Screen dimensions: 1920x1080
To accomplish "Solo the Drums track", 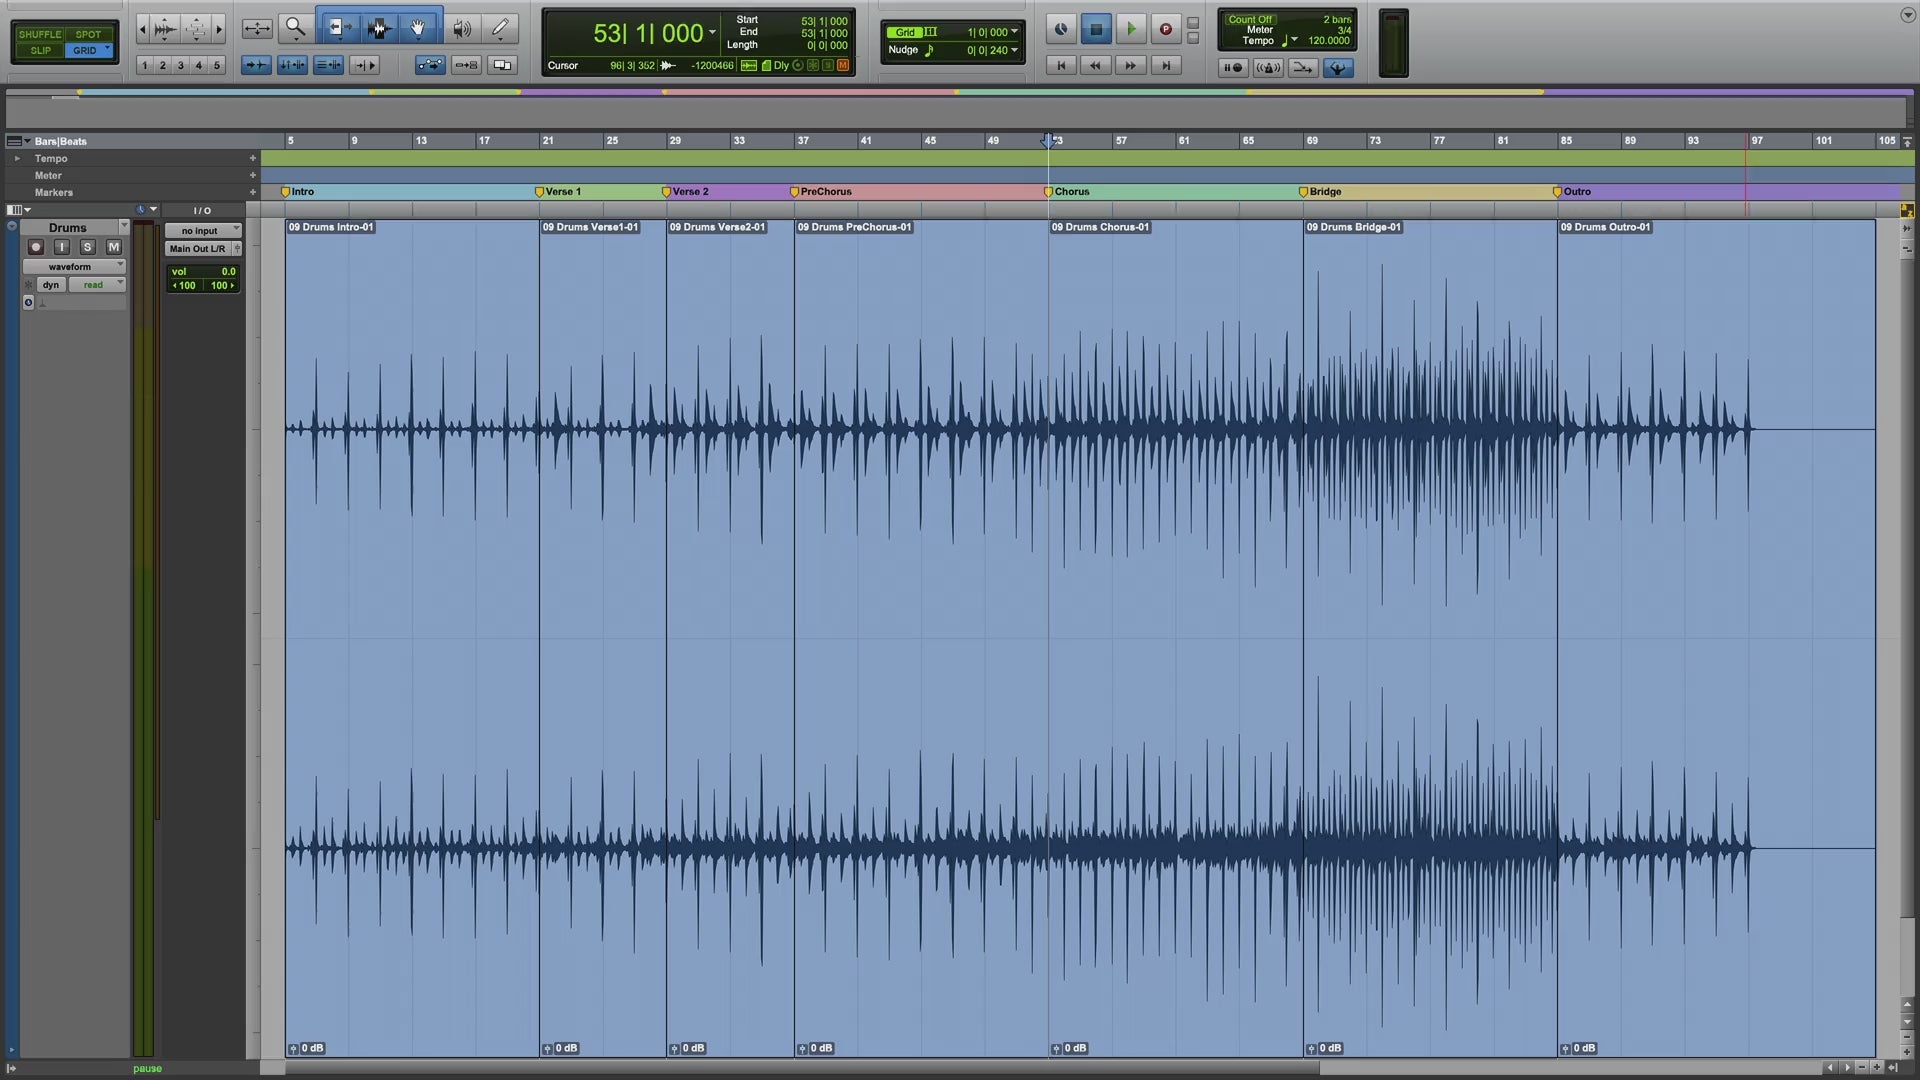I will click(88, 247).
